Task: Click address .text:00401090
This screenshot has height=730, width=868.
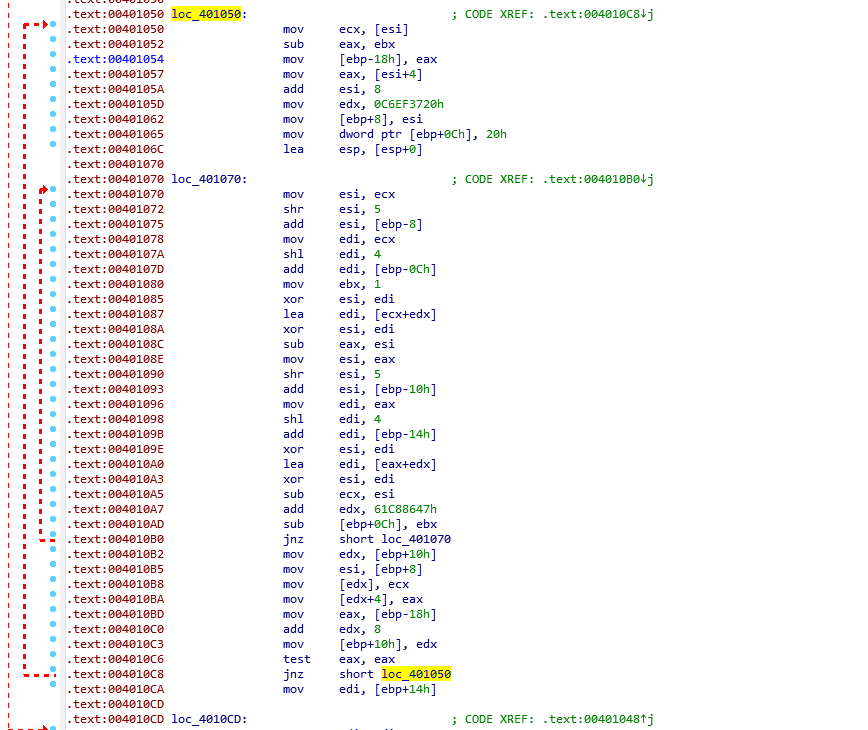Action: [x=115, y=374]
